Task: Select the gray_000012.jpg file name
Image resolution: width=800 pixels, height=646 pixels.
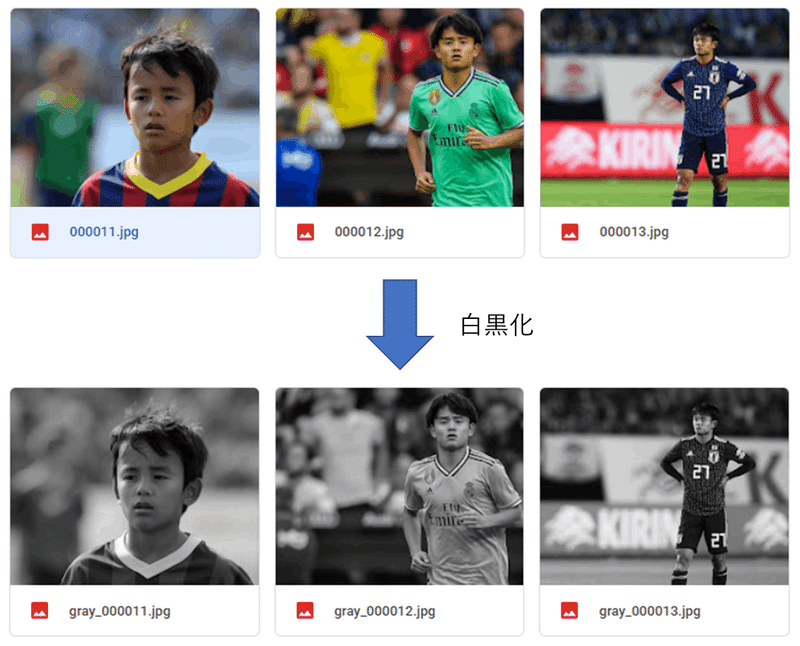Action: coord(385,611)
